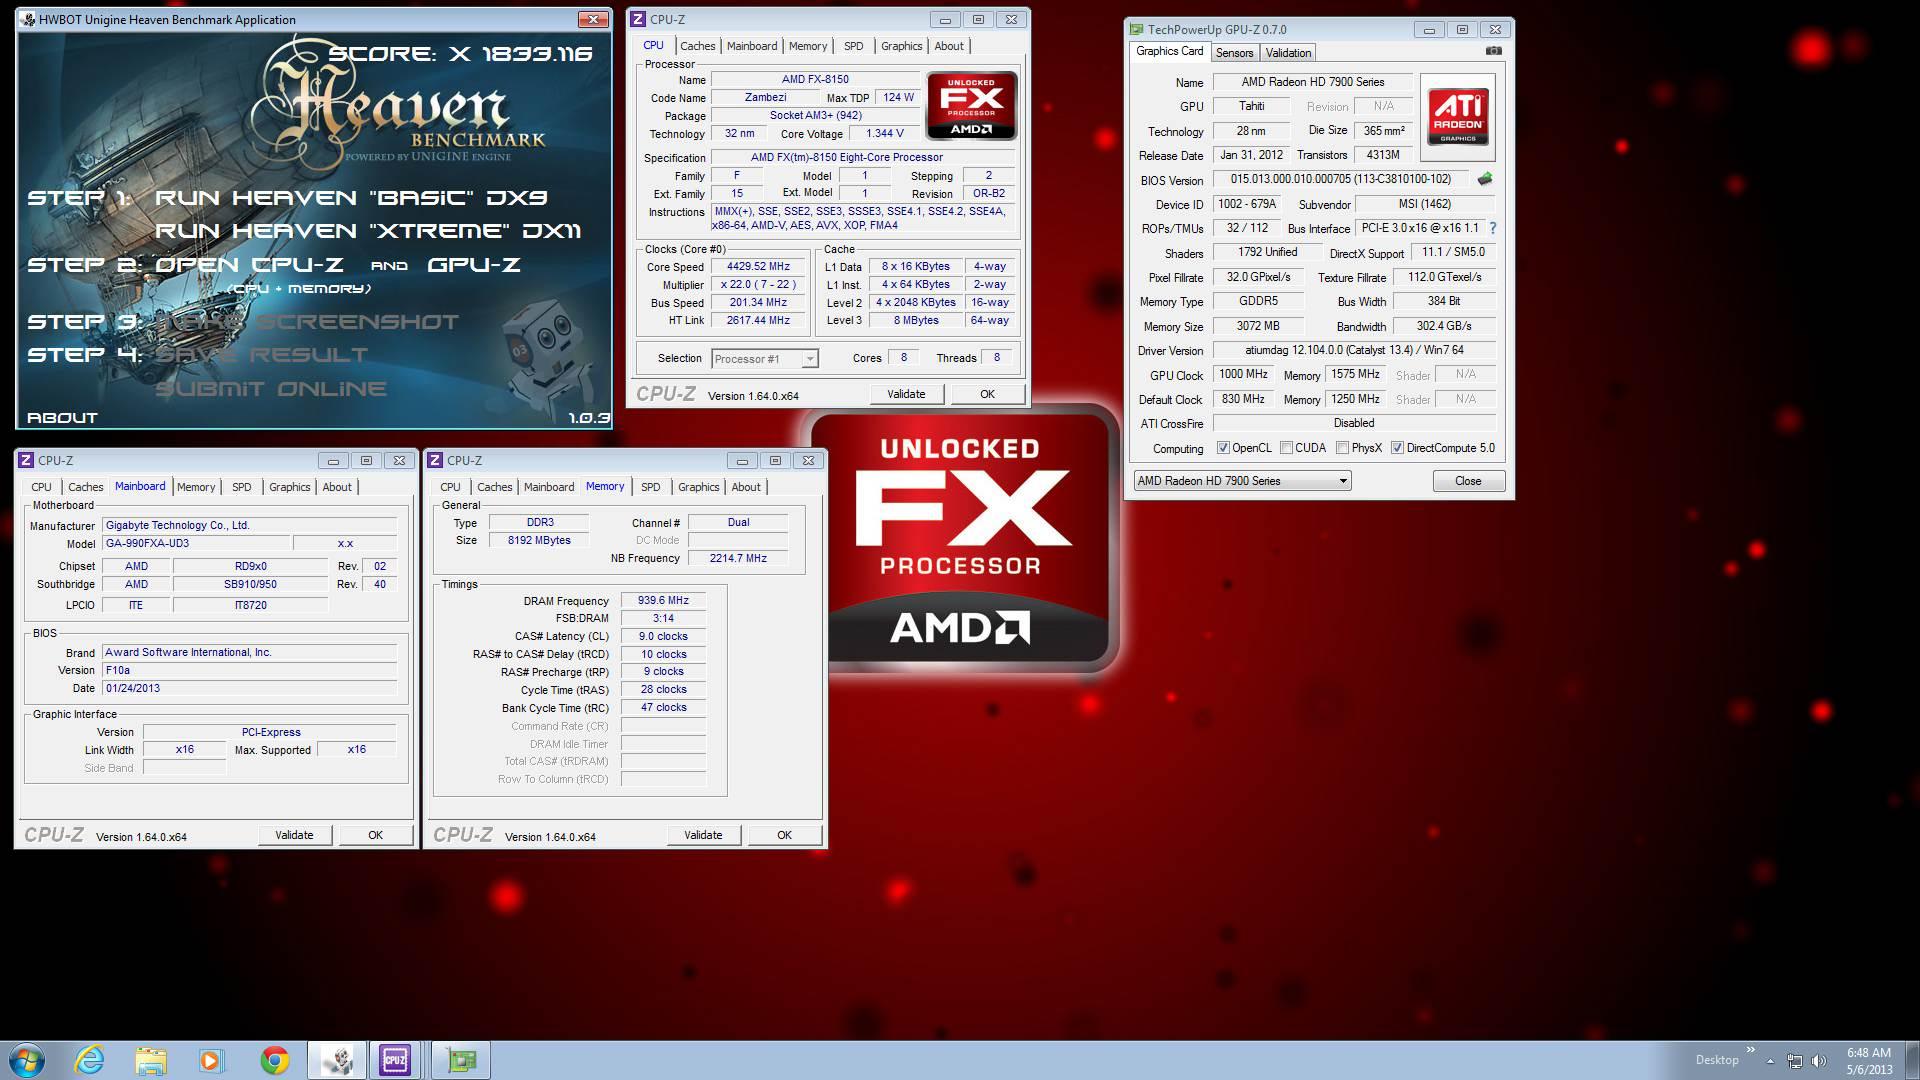The width and height of the screenshot is (1920, 1080).
Task: Click the Driver Version field in GPU-Z
Action: click(x=1354, y=350)
